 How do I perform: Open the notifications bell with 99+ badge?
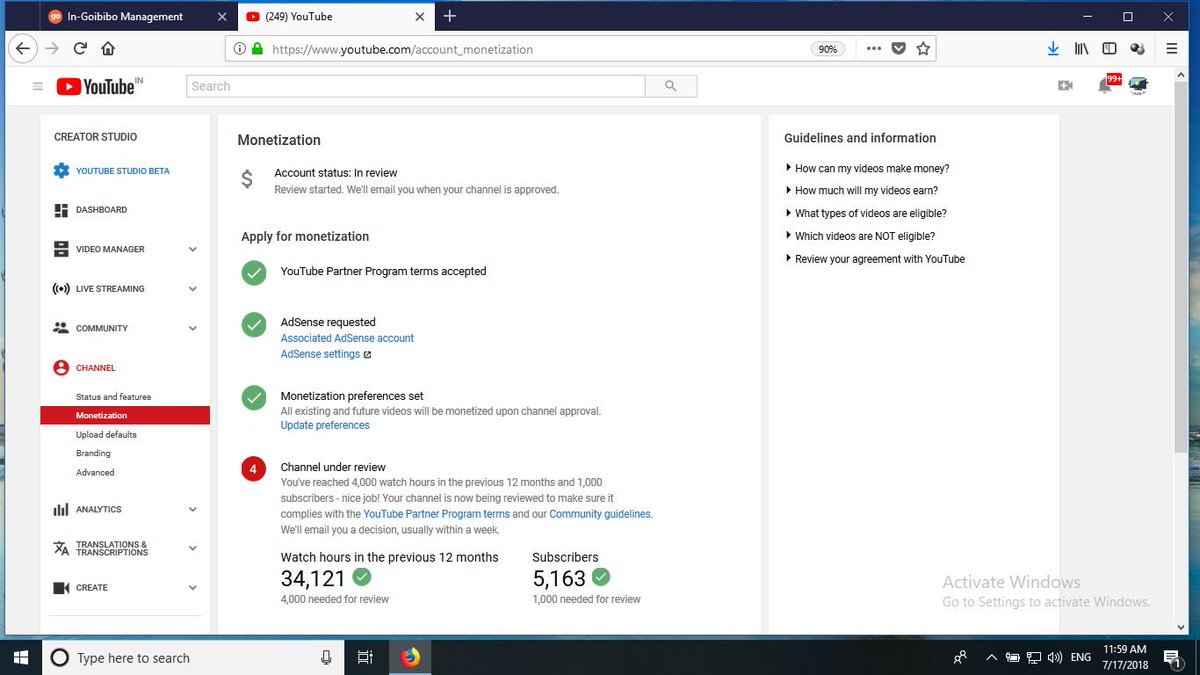coord(1105,86)
